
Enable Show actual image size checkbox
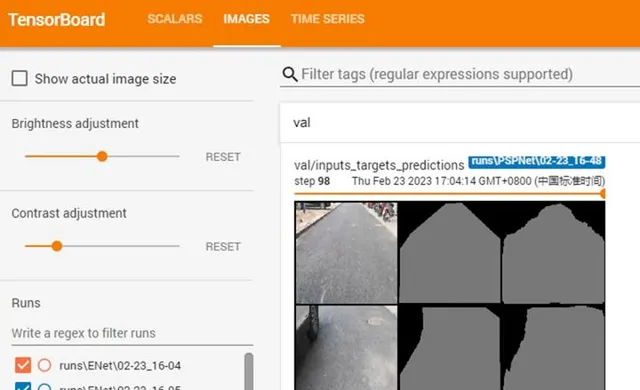20,78
